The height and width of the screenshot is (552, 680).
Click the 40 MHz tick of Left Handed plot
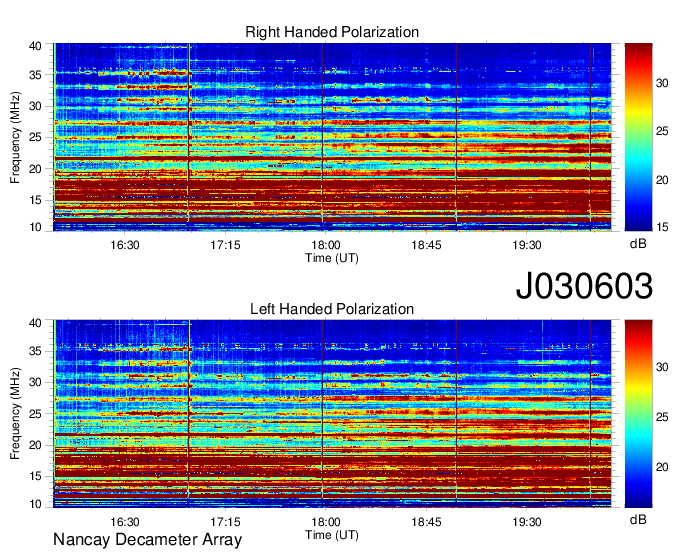point(35,323)
